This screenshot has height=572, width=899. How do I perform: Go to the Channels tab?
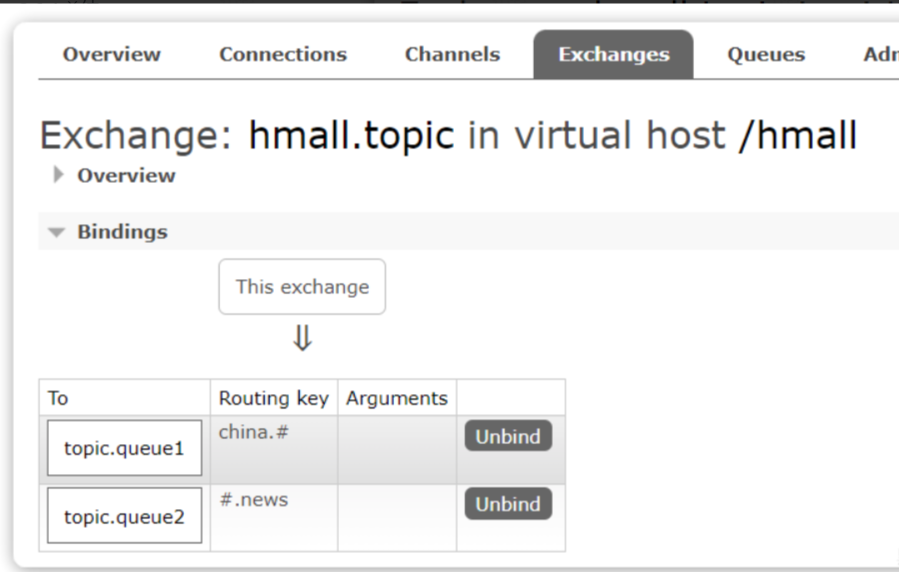[452, 55]
